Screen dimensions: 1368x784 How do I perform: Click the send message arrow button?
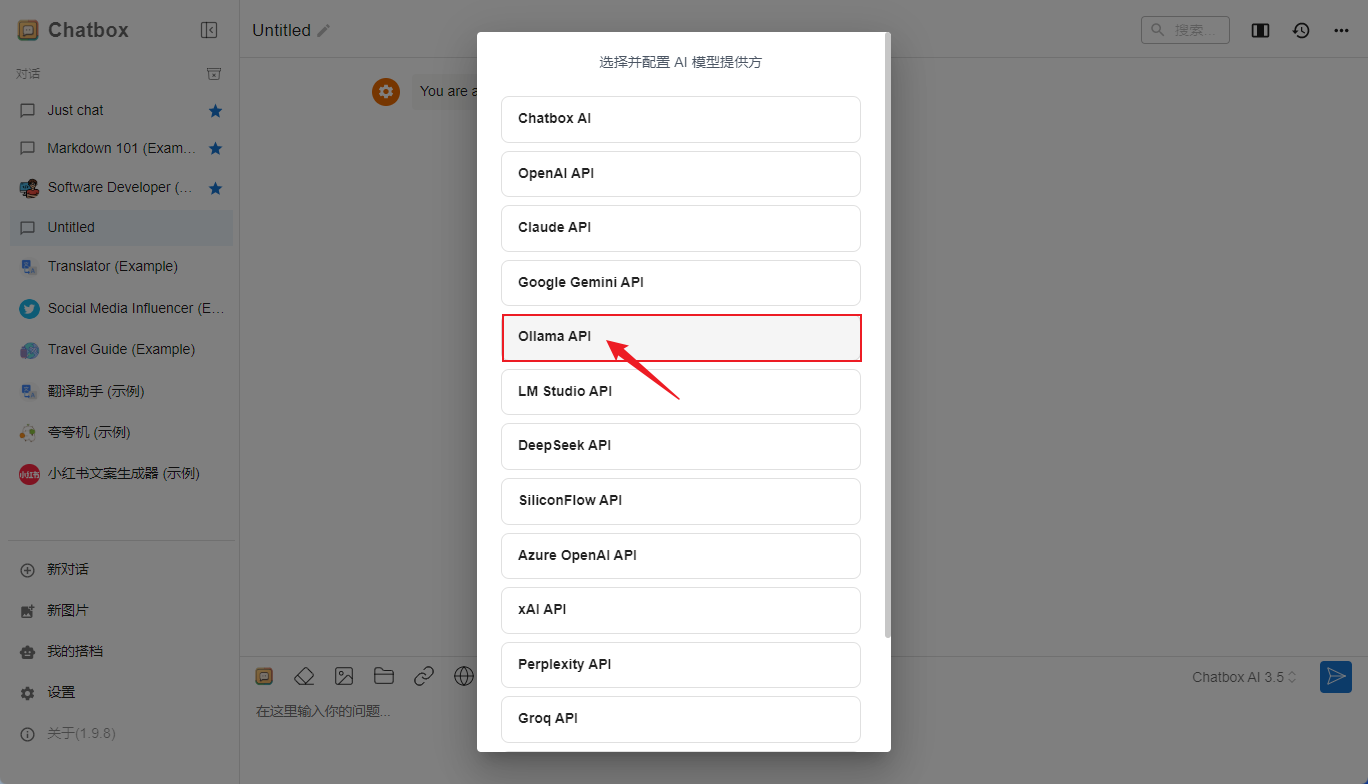click(x=1335, y=677)
